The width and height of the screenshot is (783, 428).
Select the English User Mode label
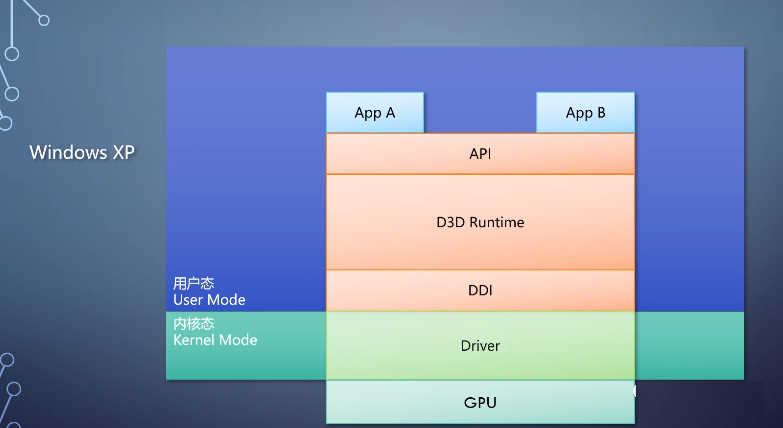coord(209,300)
